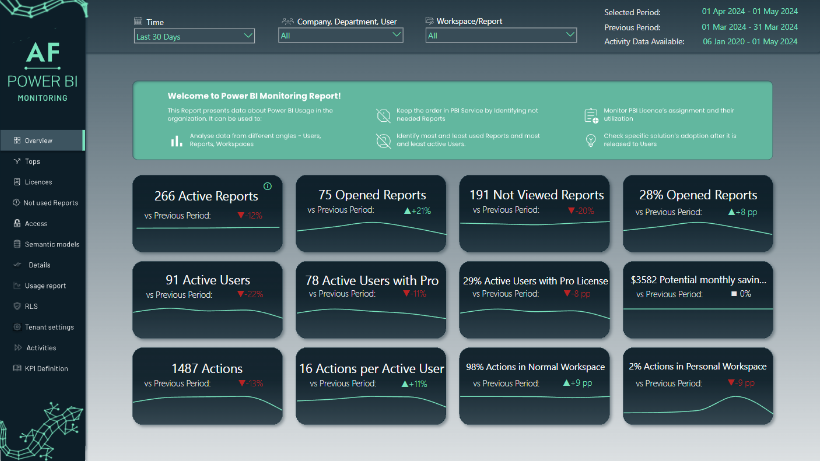Click the Tenant settings gear icon
821x461 pixels.
17,327
